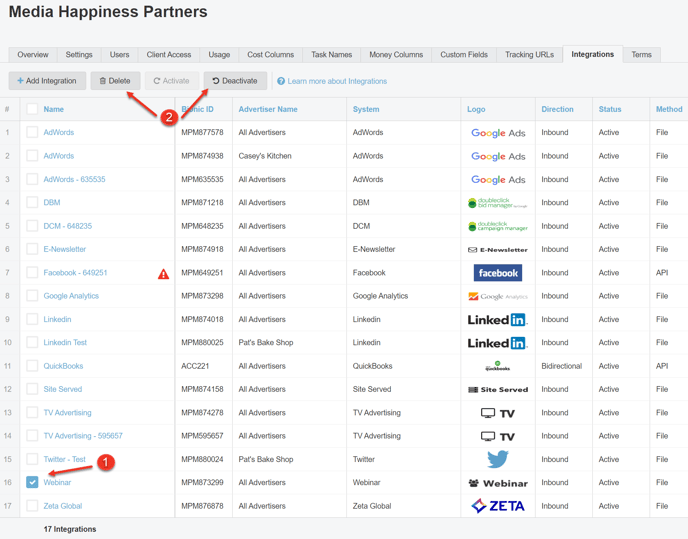Click the QuickBooks logo
The width and height of the screenshot is (688, 539).
[x=498, y=366]
